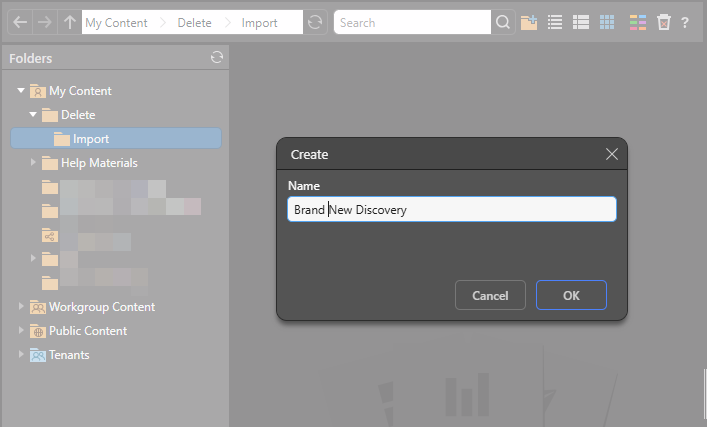Screen dimensions: 707x427
Task: Switch to grid thumbnail view
Action: [607, 22]
